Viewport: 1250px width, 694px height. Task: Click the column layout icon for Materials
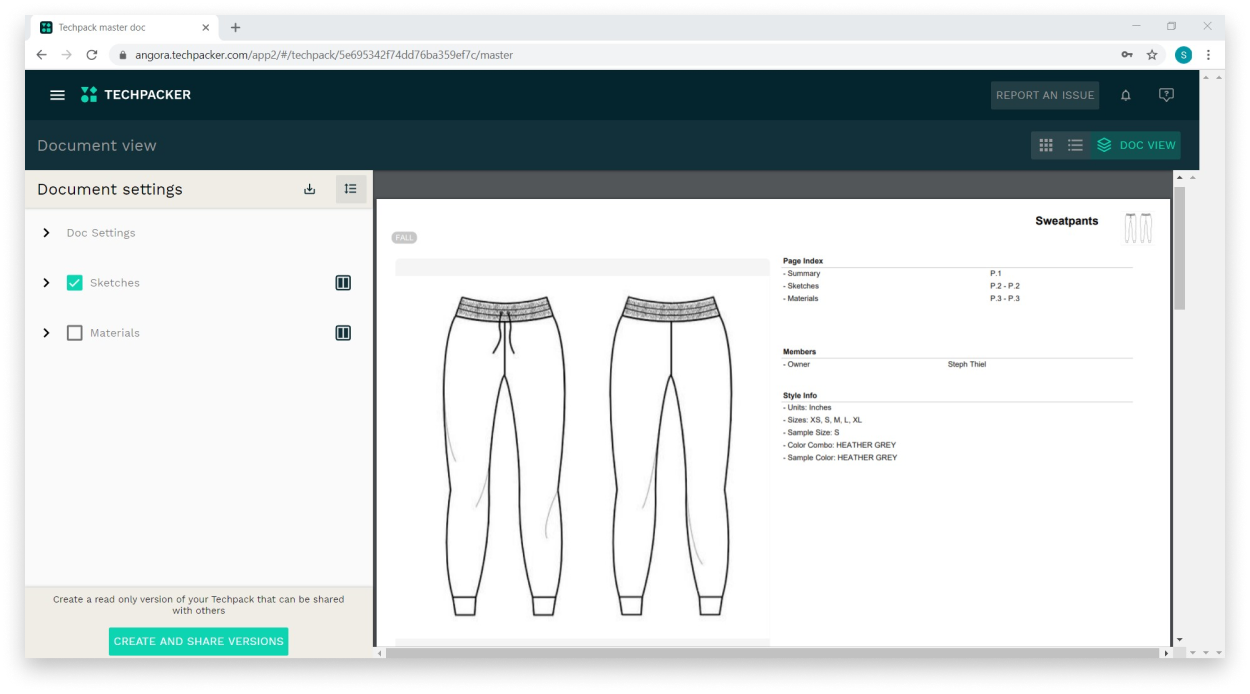coord(343,333)
